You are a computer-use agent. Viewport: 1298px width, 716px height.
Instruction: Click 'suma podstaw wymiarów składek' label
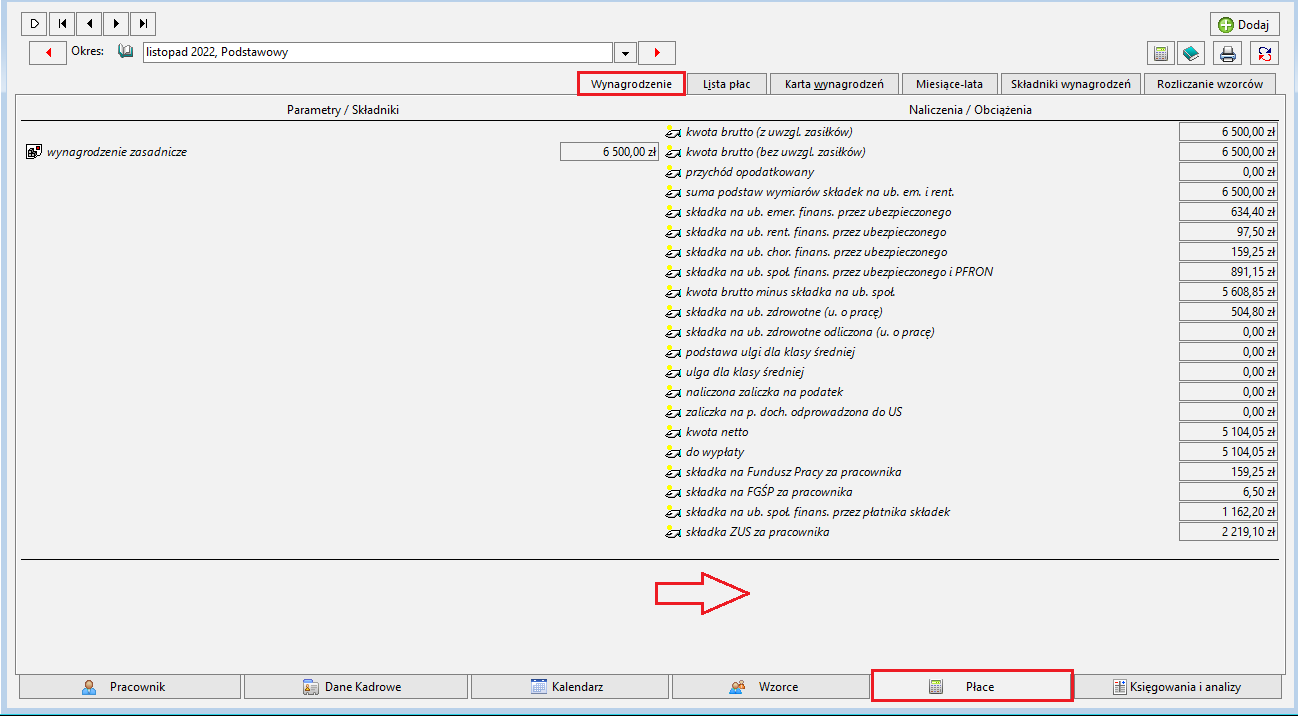tap(819, 192)
